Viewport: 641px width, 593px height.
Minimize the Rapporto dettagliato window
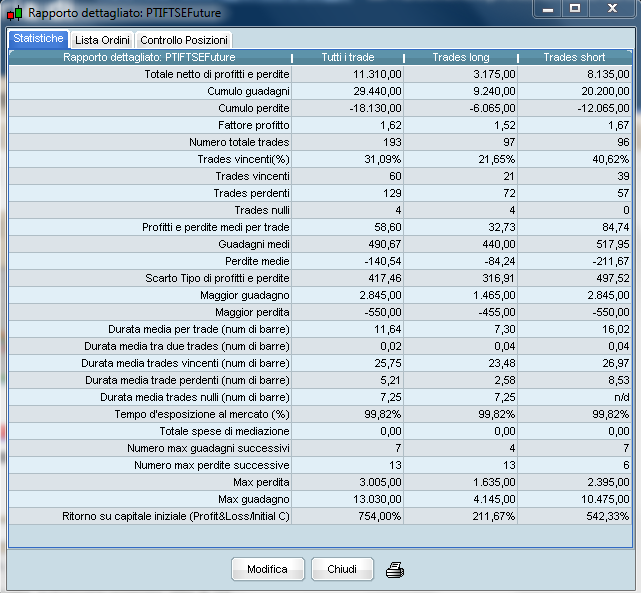pyautogui.click(x=548, y=8)
